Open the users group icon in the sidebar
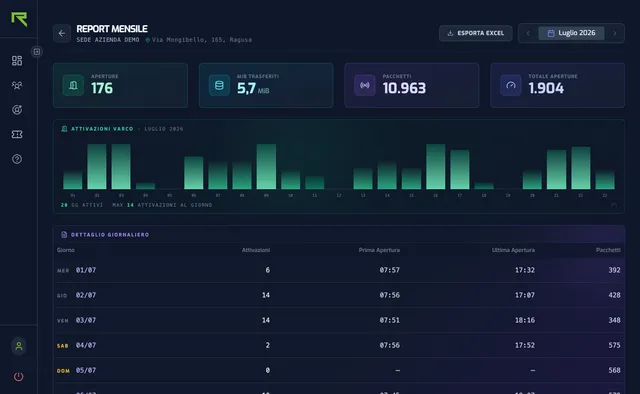The height and width of the screenshot is (394, 640). click(x=17, y=85)
